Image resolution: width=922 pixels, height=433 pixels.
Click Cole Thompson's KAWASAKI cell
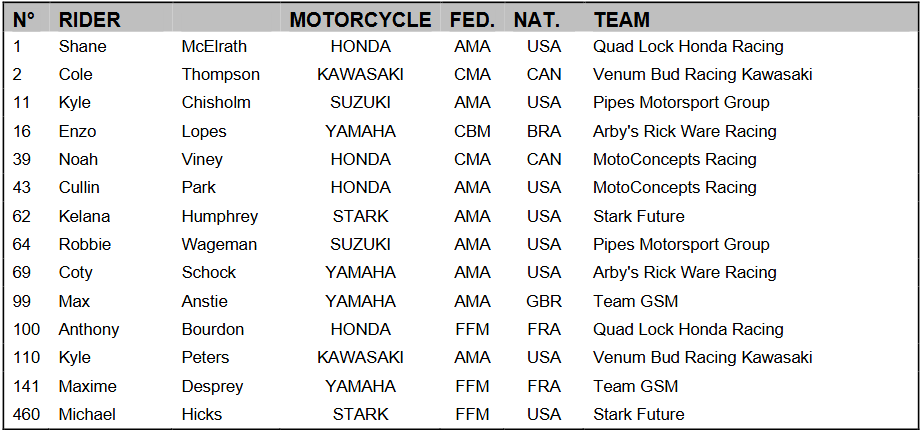(360, 74)
